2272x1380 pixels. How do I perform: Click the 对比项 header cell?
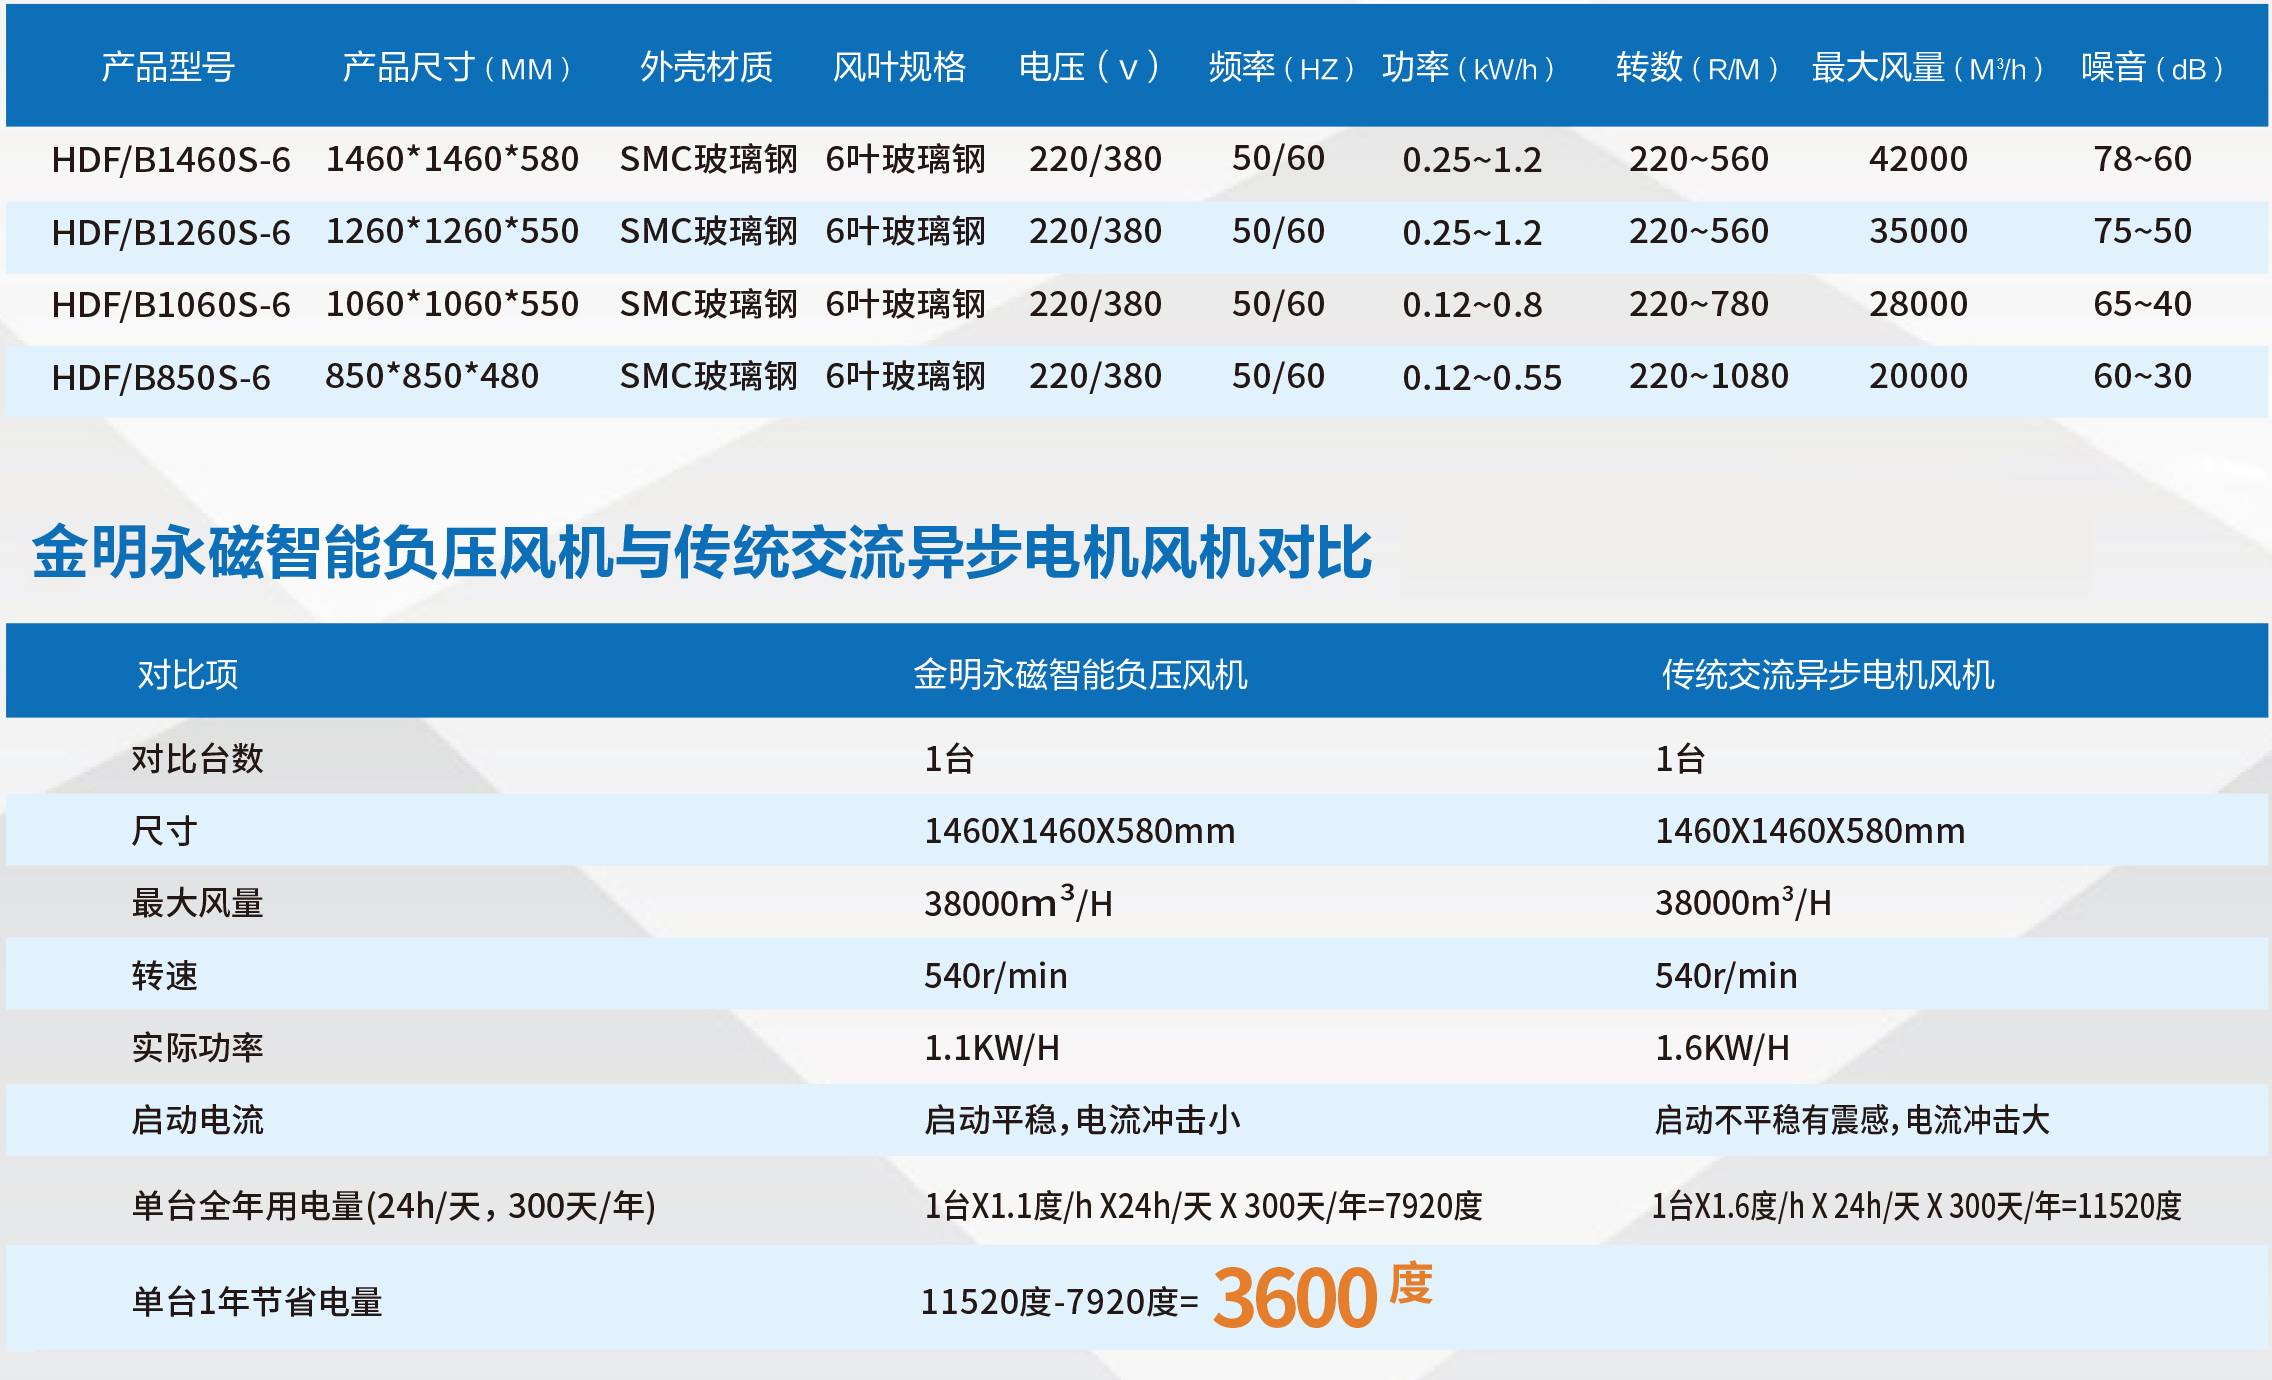tap(187, 674)
